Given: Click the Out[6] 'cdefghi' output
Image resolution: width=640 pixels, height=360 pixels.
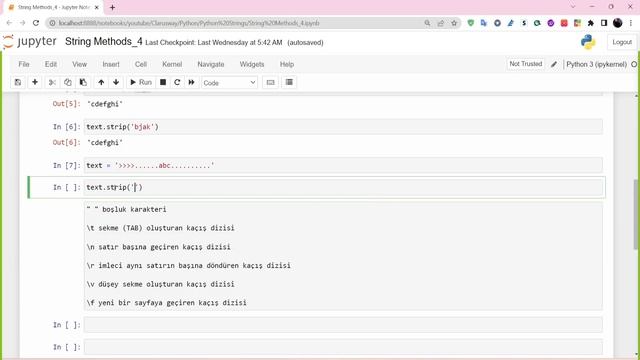Looking at the screenshot, I should pyautogui.click(x=105, y=142).
